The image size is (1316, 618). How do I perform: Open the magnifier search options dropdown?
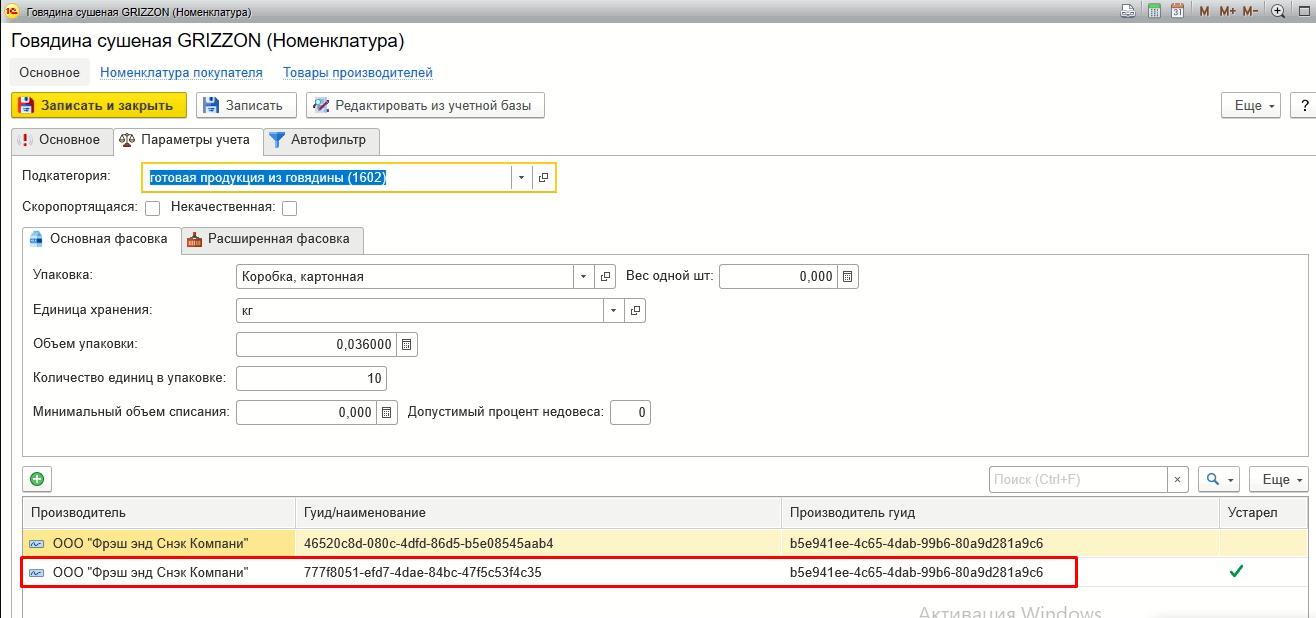[x=1219, y=479]
